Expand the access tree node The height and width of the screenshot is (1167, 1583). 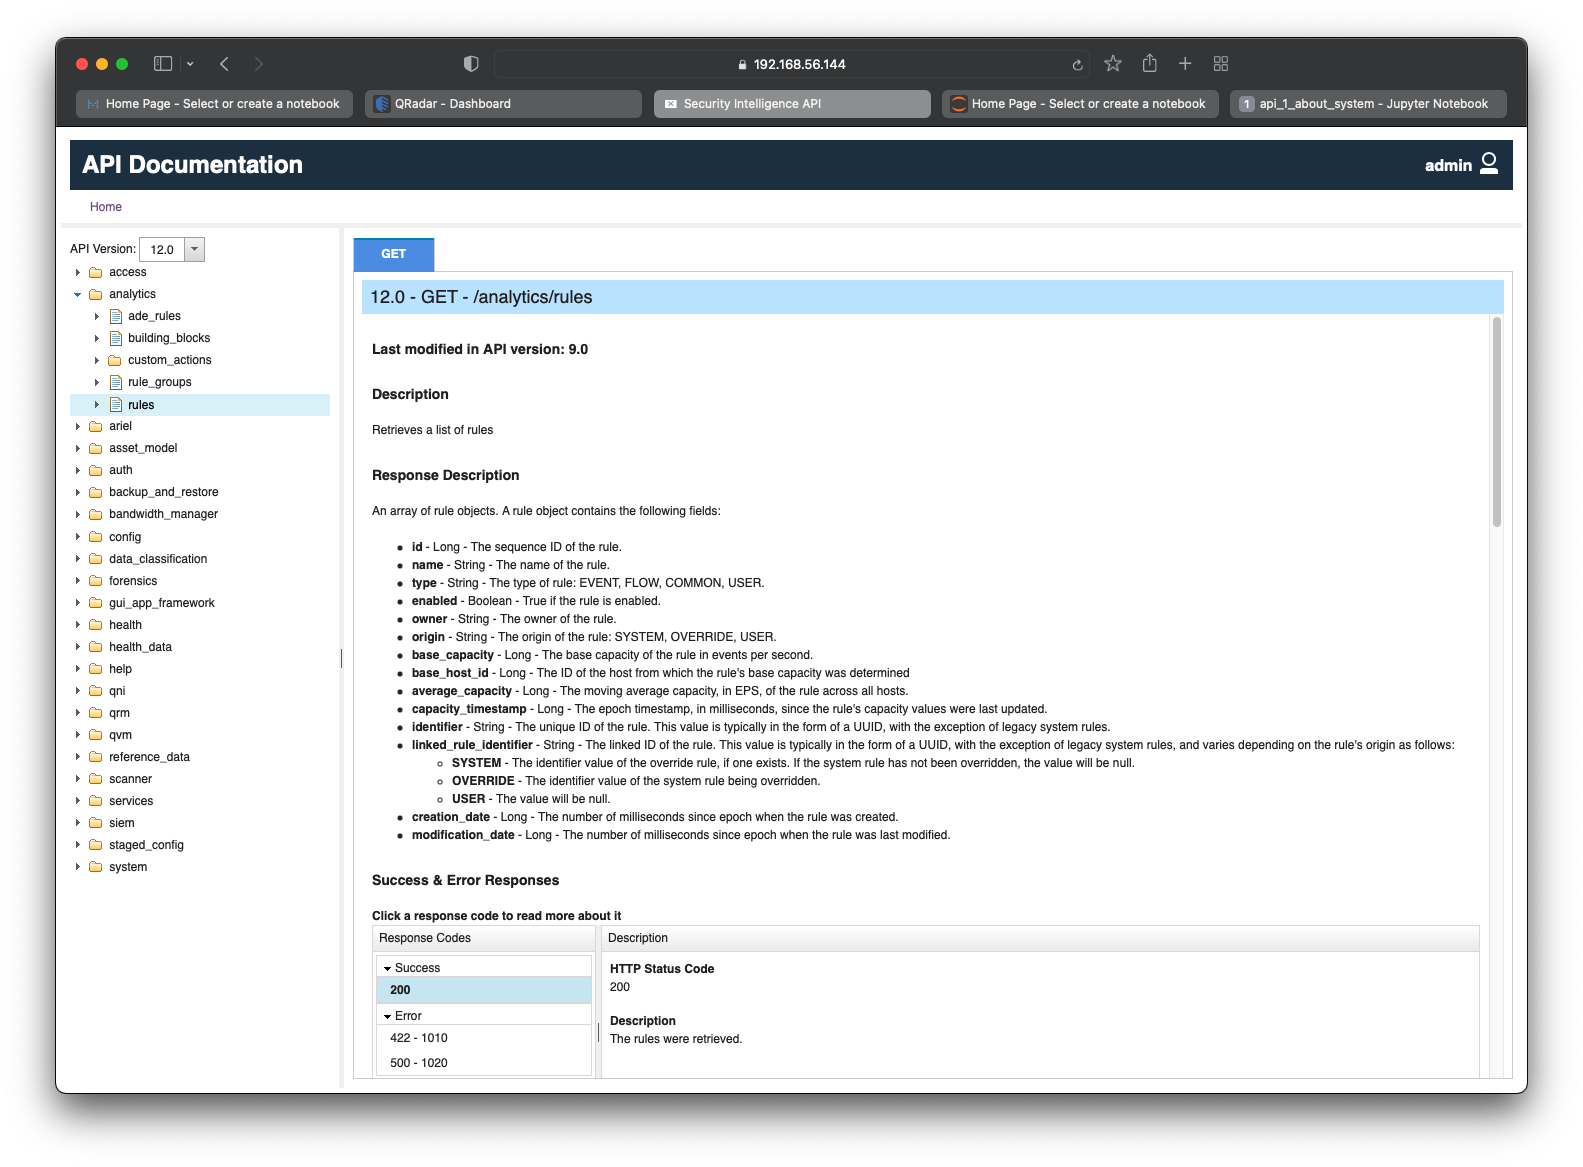click(x=78, y=272)
